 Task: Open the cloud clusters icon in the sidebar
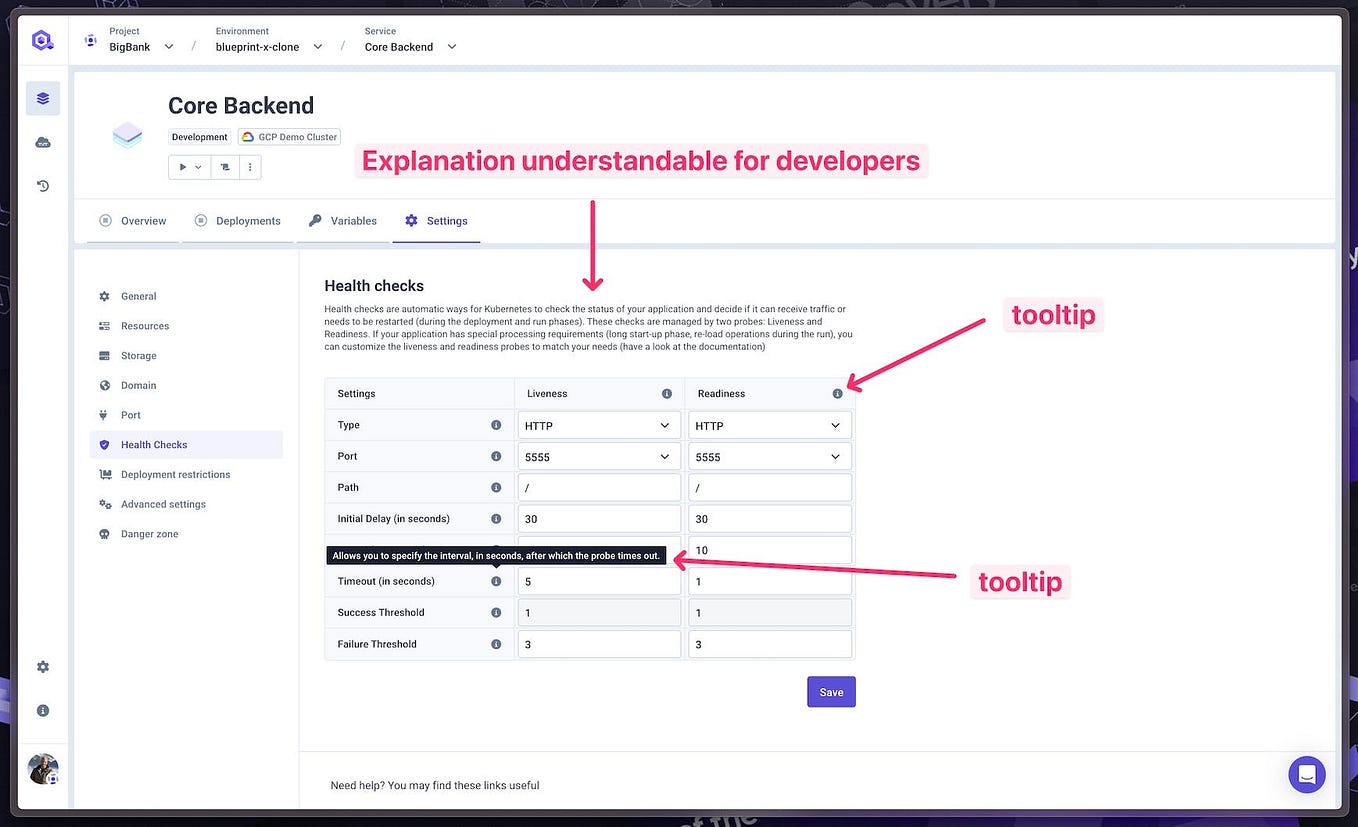click(x=42, y=141)
